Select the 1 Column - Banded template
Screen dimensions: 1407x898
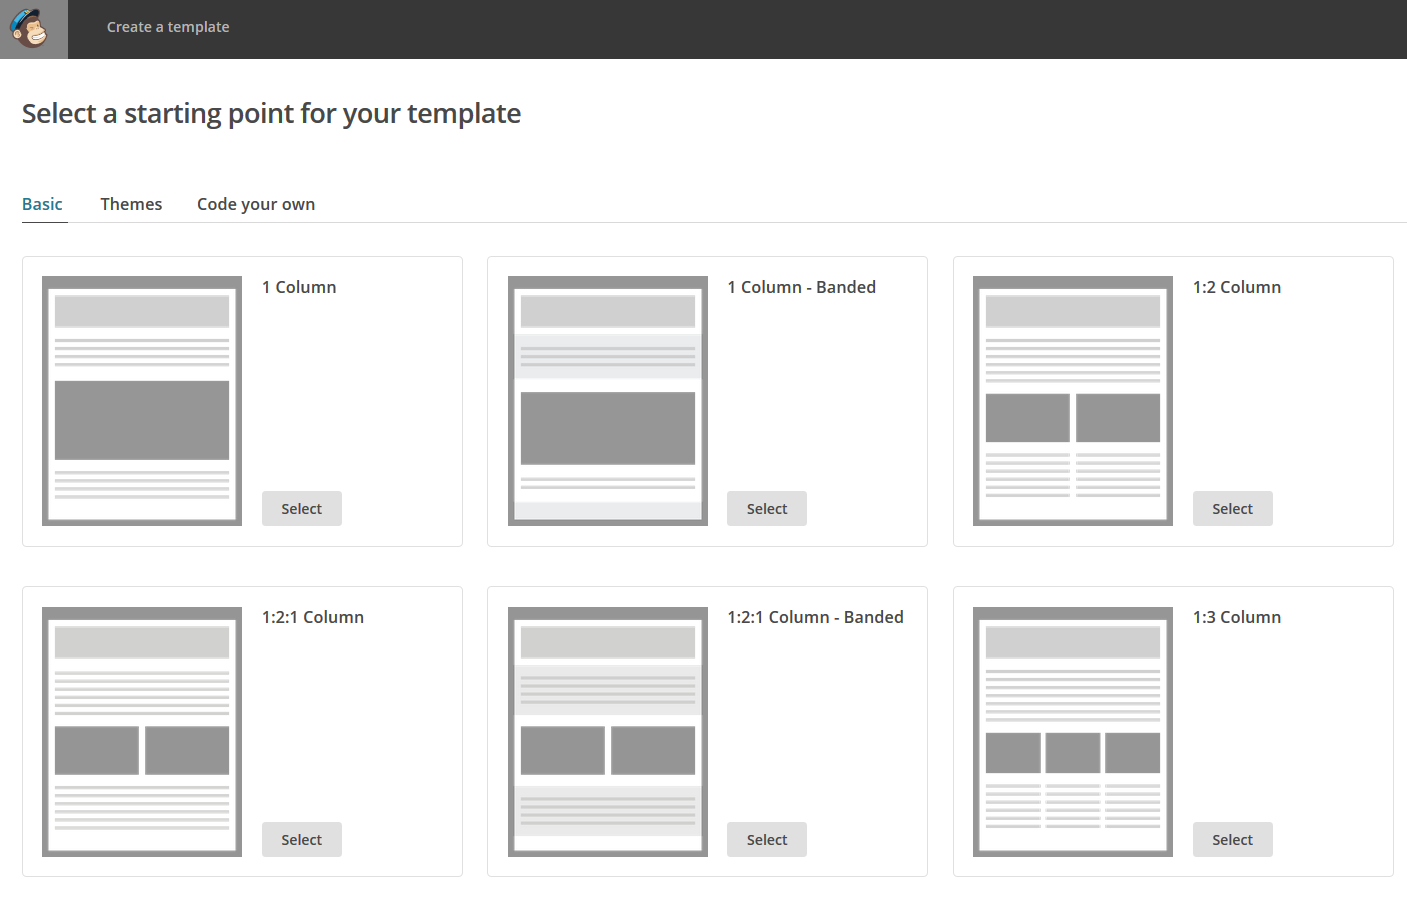point(767,508)
